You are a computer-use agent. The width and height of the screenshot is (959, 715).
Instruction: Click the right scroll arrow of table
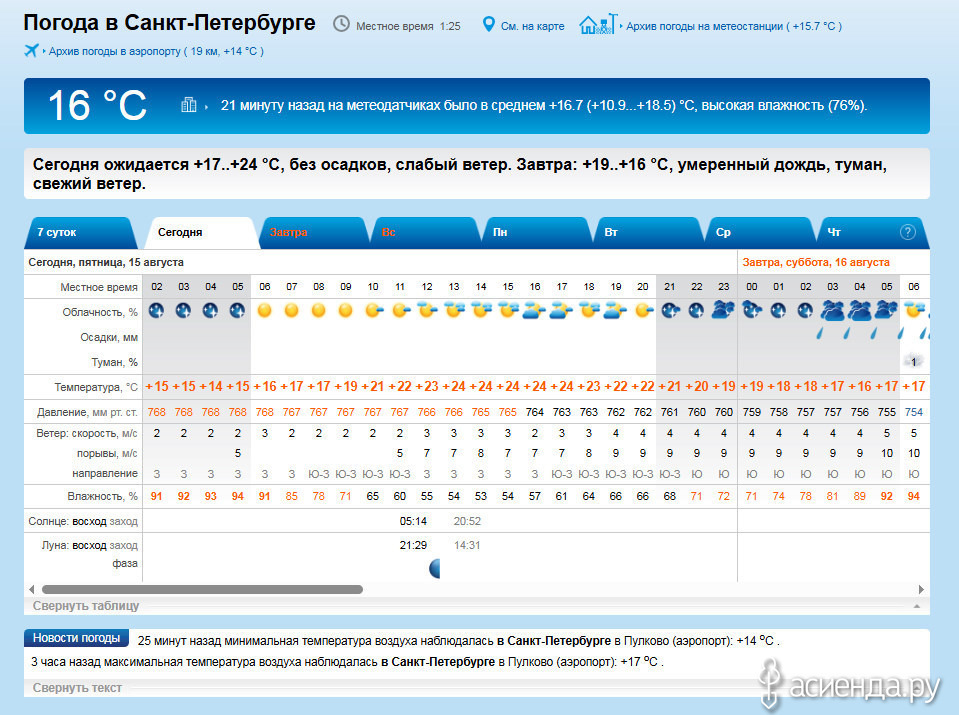click(x=921, y=590)
